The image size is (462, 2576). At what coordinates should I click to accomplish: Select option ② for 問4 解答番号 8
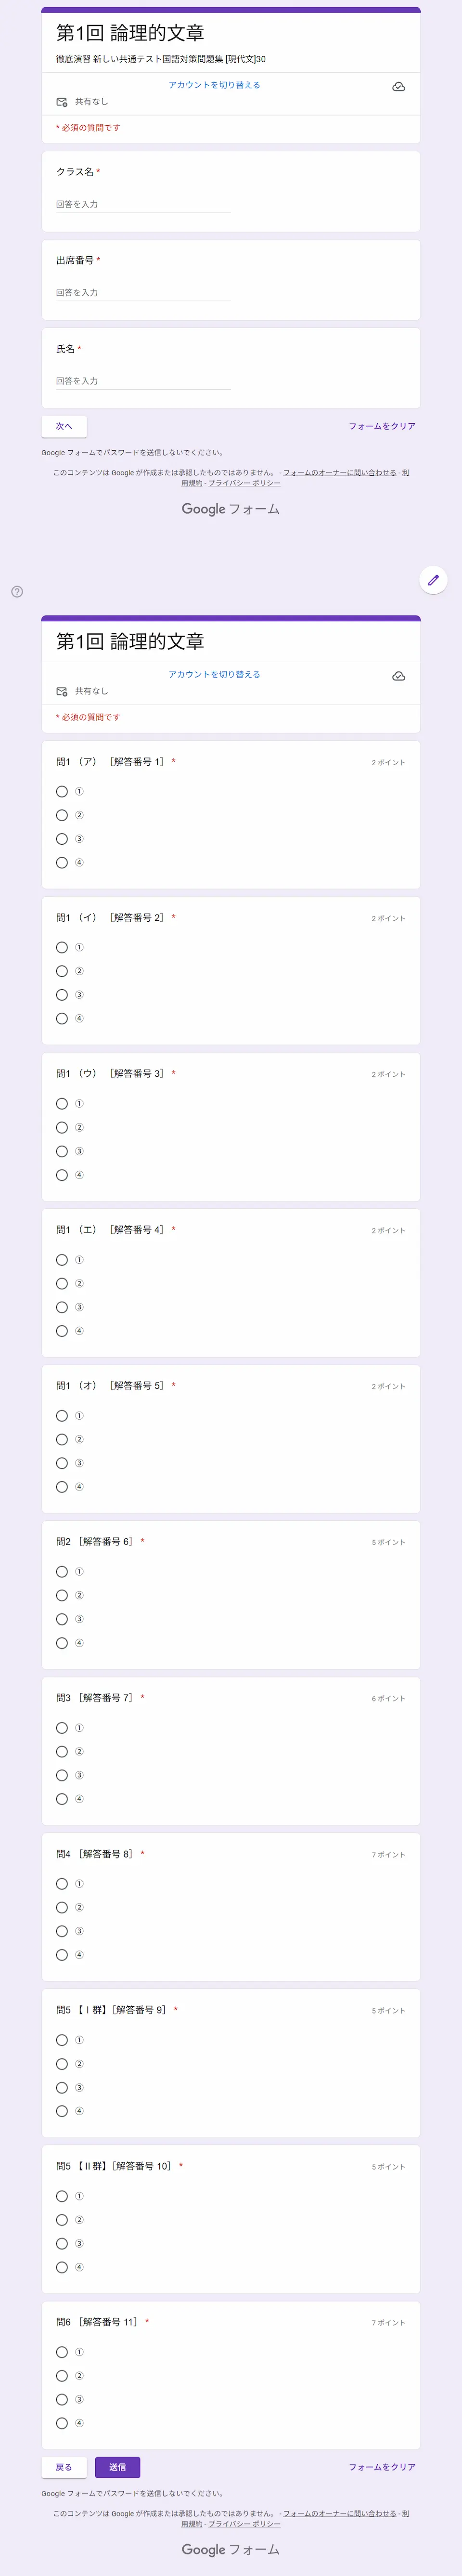[62, 1907]
